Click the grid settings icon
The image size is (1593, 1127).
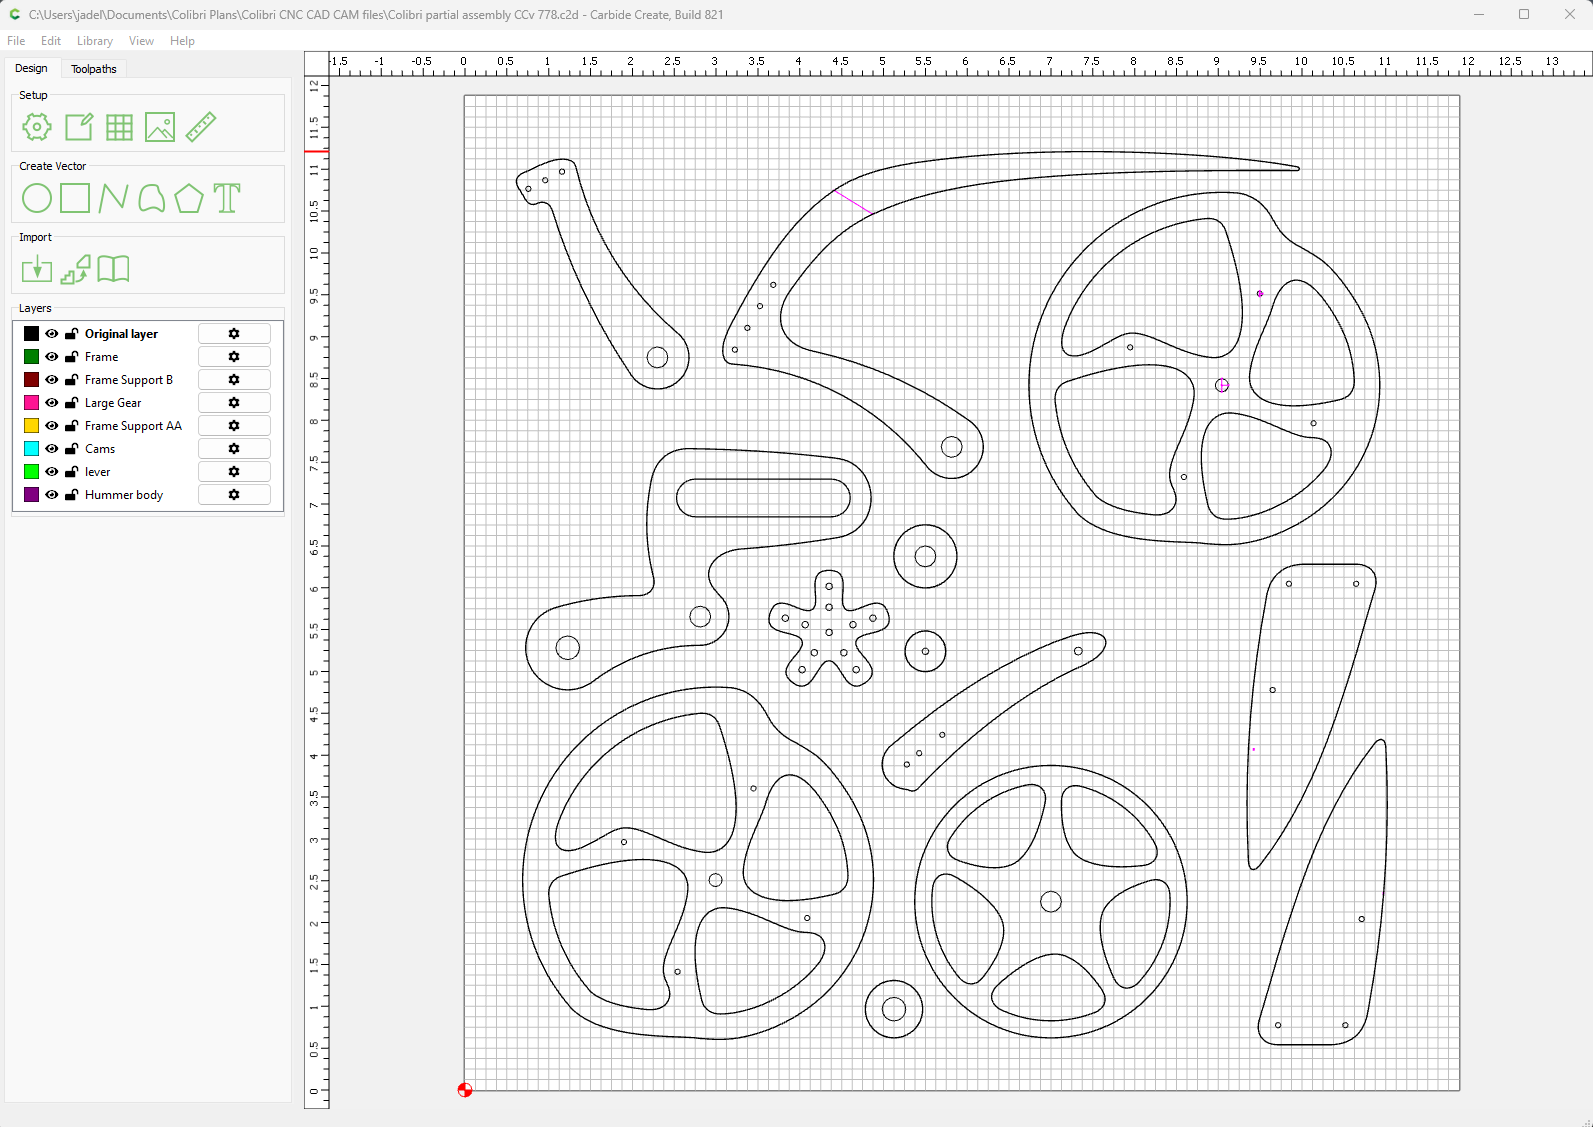119,127
